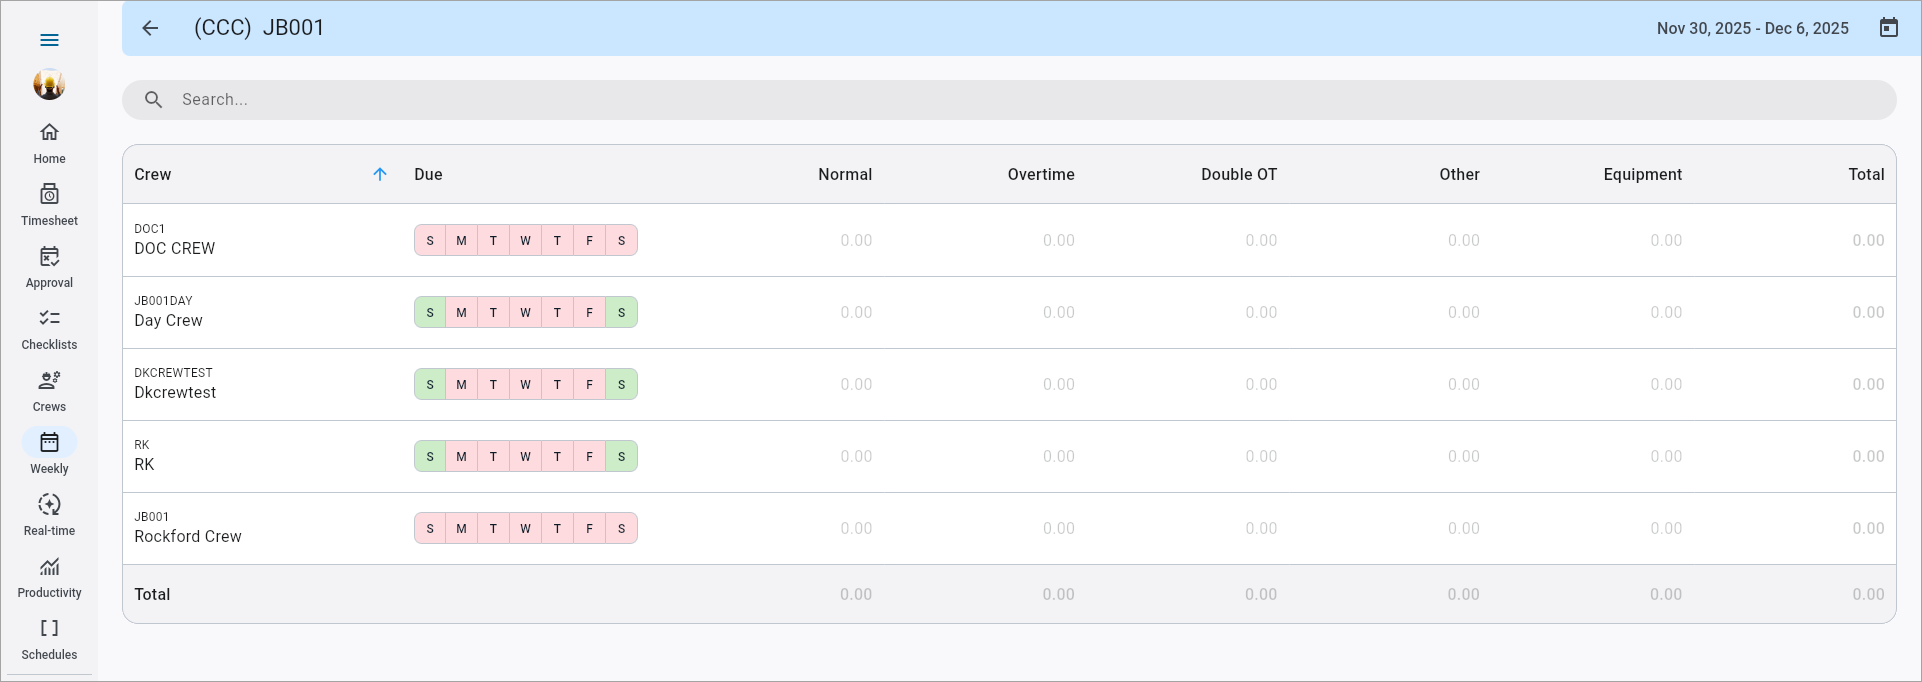Select last Saturday chip in DOC CREW row
The image size is (1922, 682).
[x=621, y=240]
